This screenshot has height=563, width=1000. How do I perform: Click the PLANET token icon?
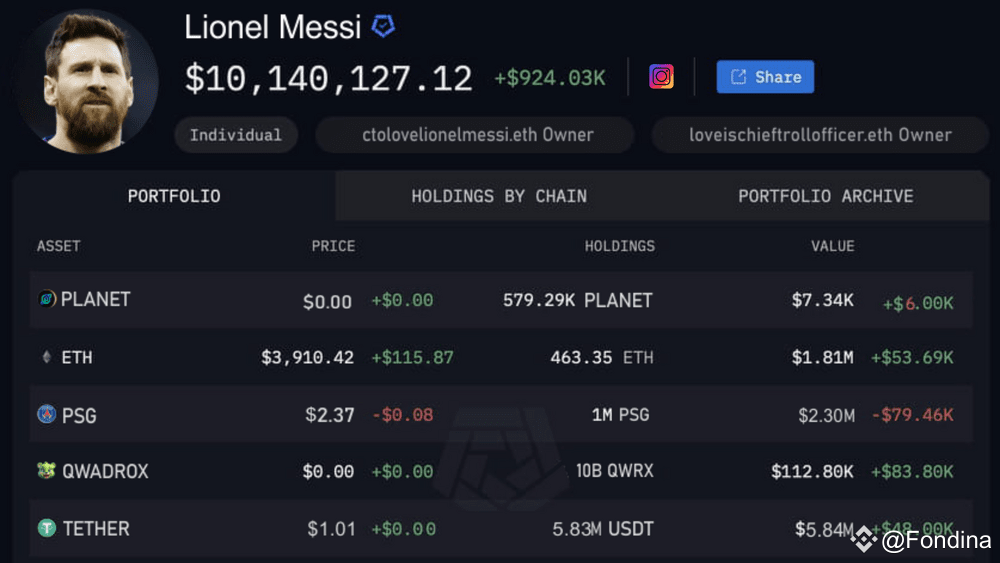pos(47,299)
